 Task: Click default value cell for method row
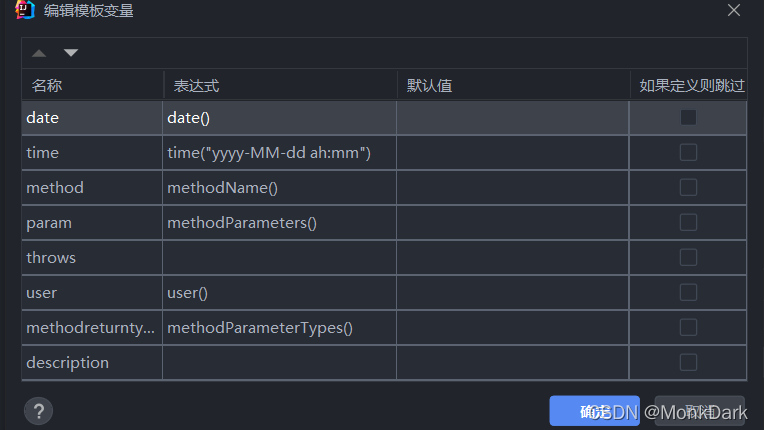(x=513, y=188)
